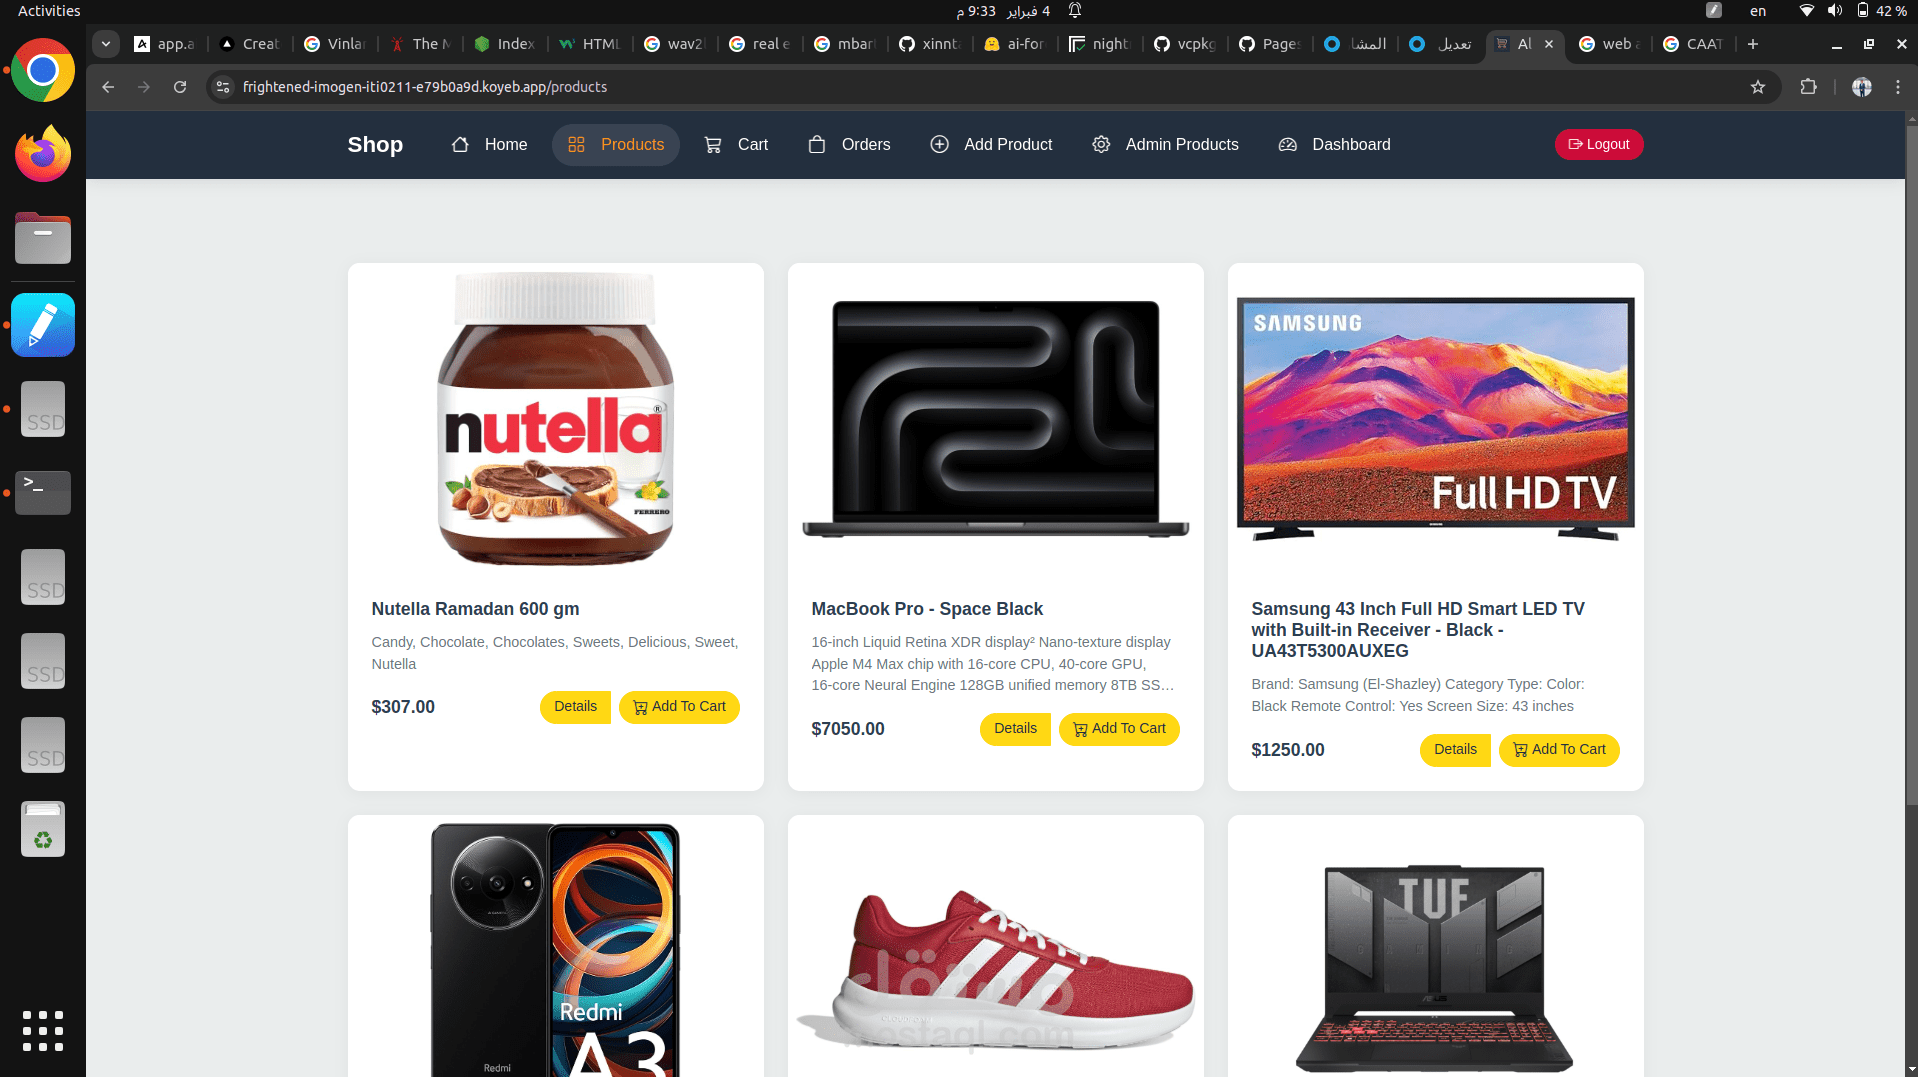Click the ASUS TUF laptop image
The height and width of the screenshot is (1077, 1918).
[1435, 968]
